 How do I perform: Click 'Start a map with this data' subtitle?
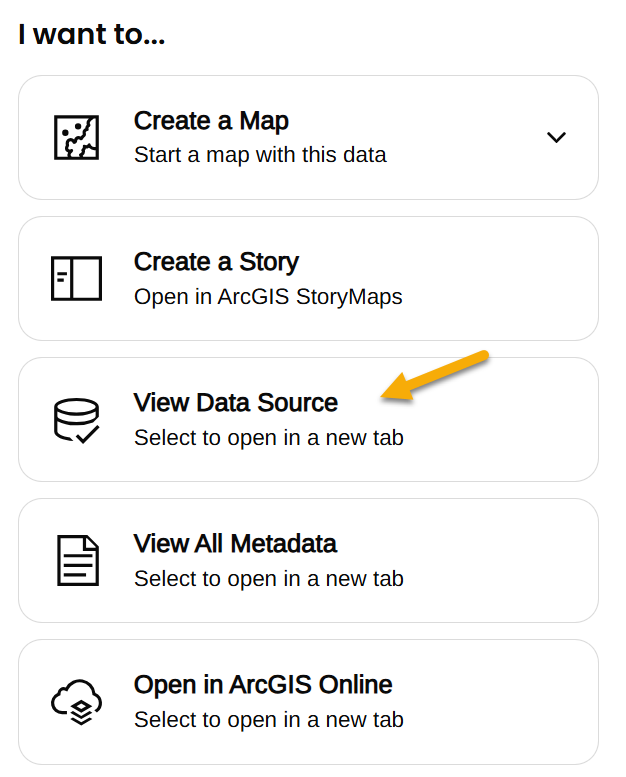click(260, 155)
